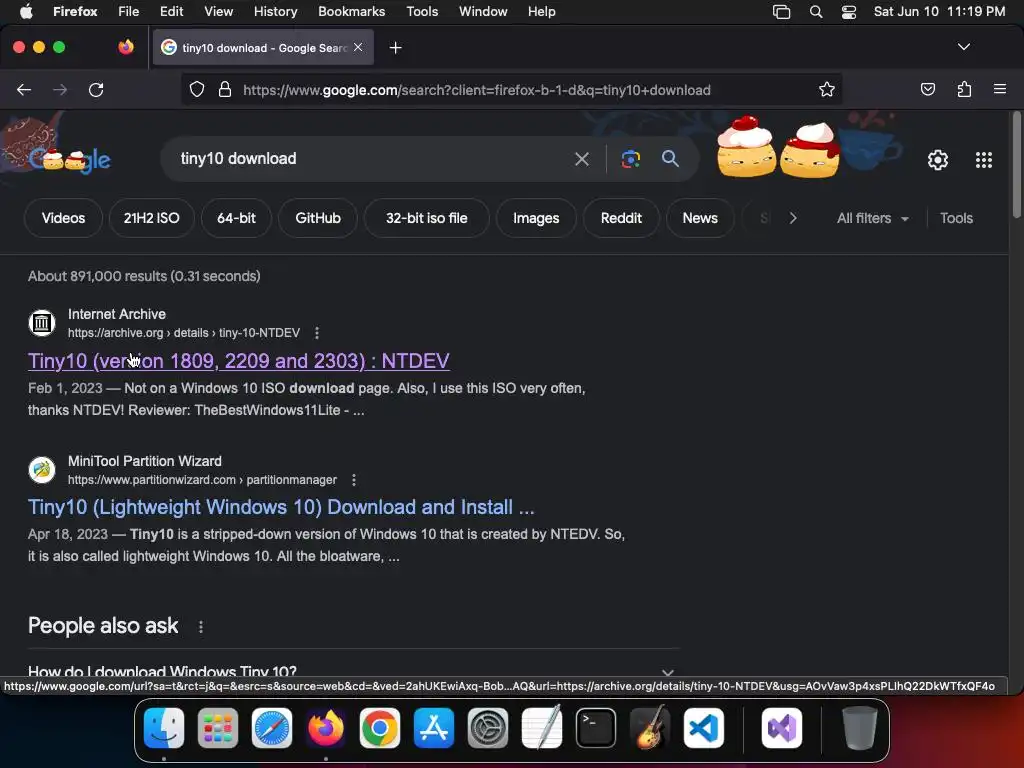Bookmark this page with the star icon
The height and width of the screenshot is (768, 1024).
pos(827,89)
